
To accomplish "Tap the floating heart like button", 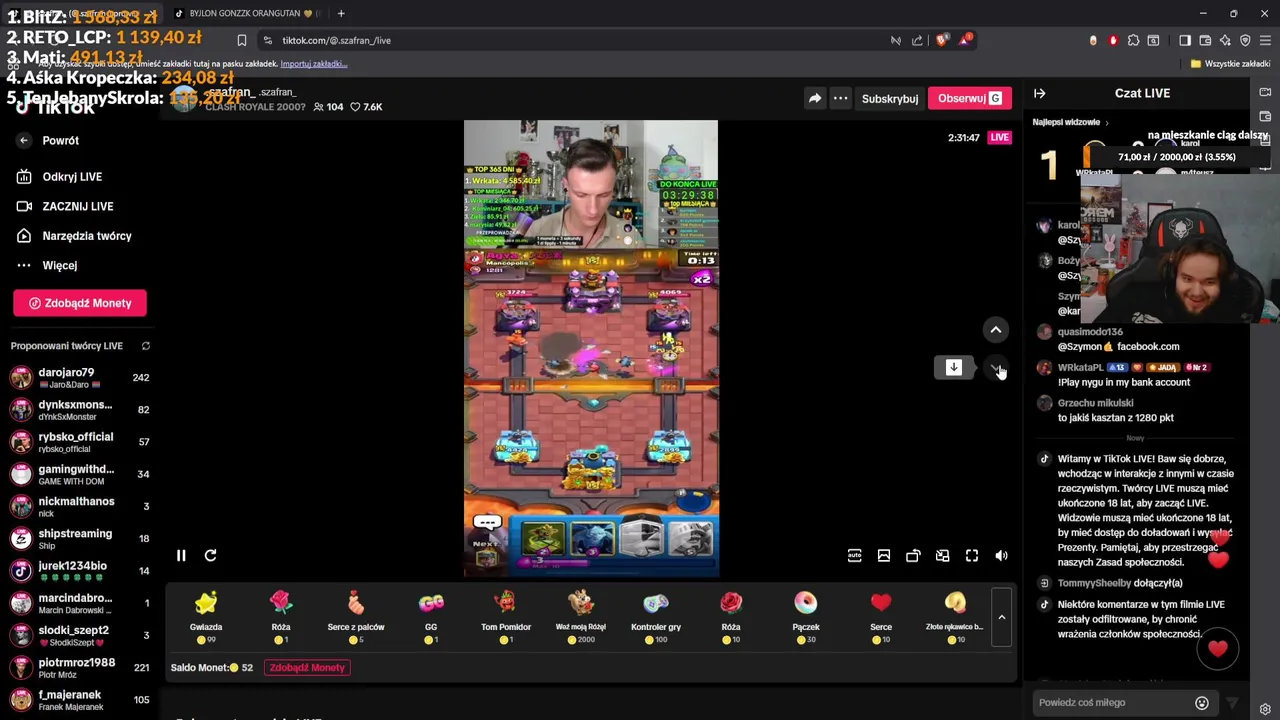I will (1217, 649).
